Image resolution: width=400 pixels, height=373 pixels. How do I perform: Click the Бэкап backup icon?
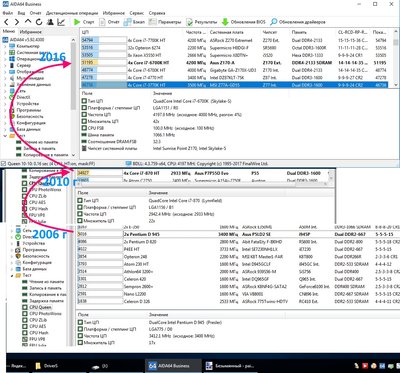click(127, 22)
